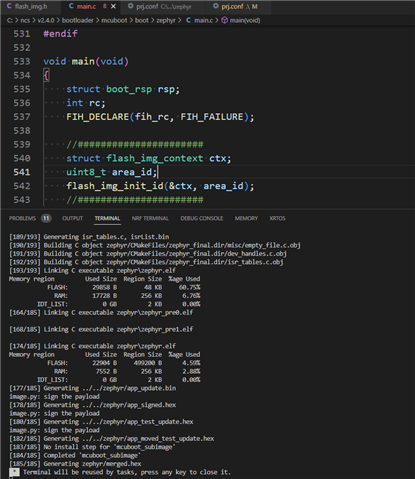
Task: Open the 'C:' drive breadcrumb
Action: (10, 20)
